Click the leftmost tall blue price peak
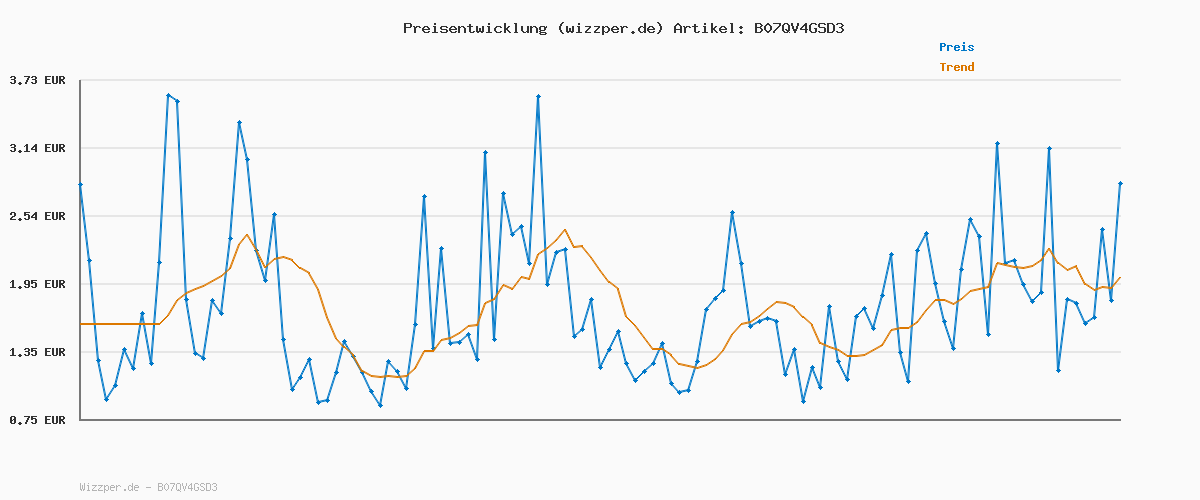Viewport: 1200px width, 500px height. click(x=168, y=95)
